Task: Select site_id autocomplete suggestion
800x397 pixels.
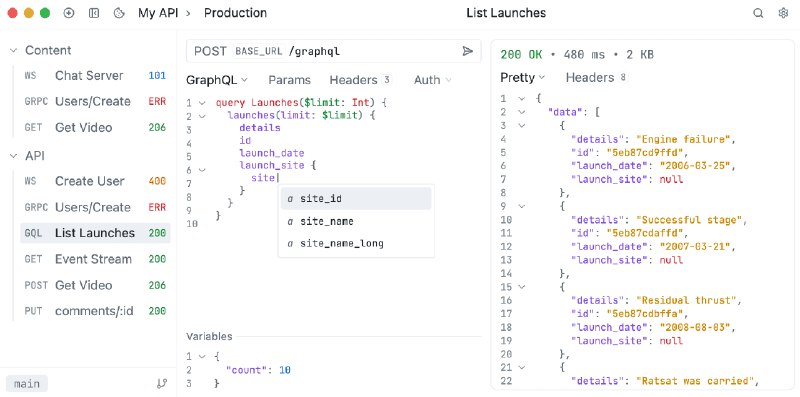Action: (356, 198)
